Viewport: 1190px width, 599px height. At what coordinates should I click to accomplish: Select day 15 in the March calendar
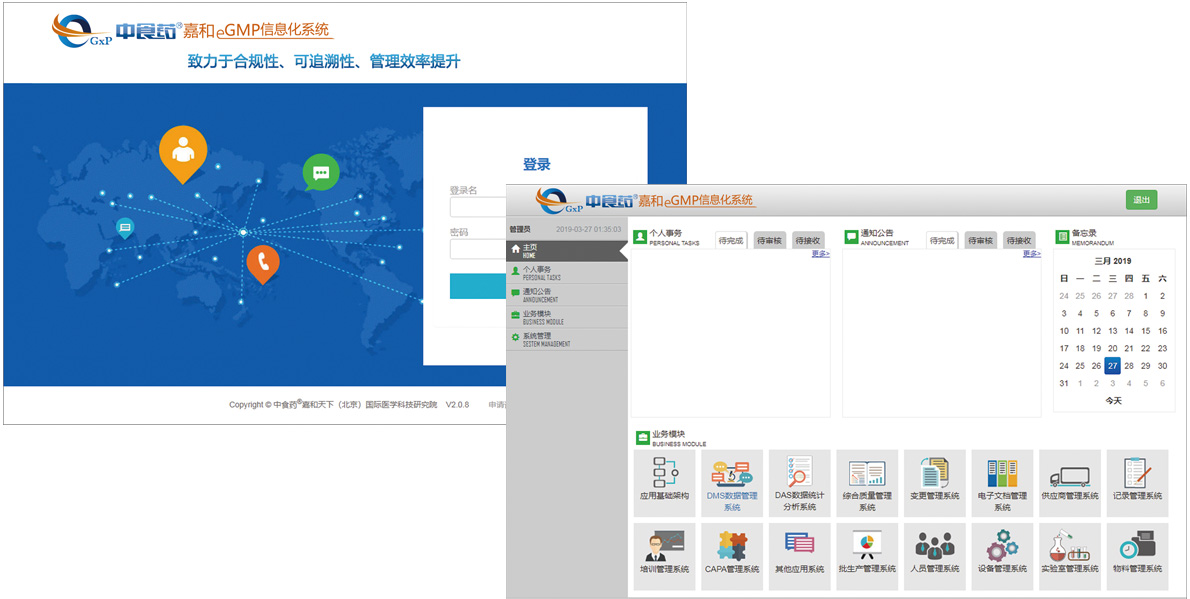(x=1146, y=331)
